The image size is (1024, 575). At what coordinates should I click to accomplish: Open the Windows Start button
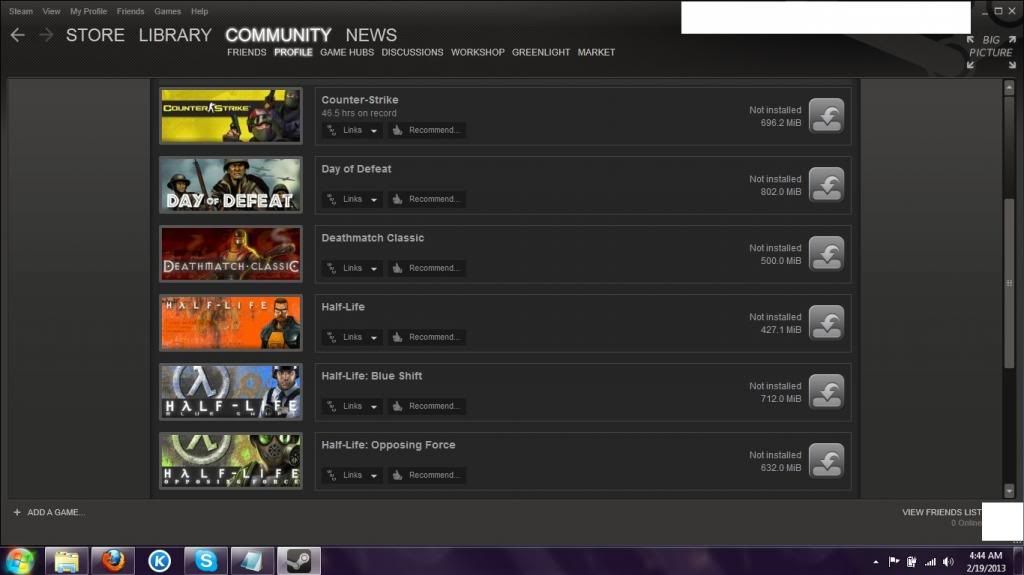click(20, 561)
